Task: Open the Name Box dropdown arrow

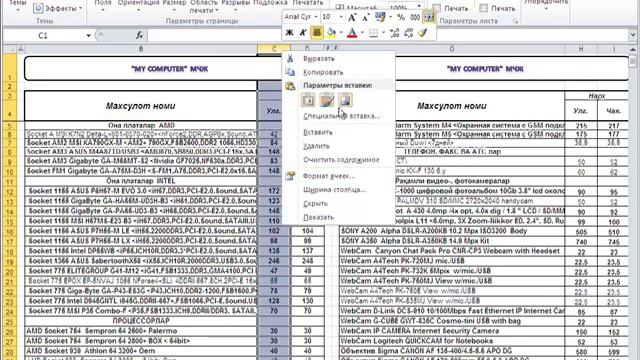Action: tap(88, 36)
